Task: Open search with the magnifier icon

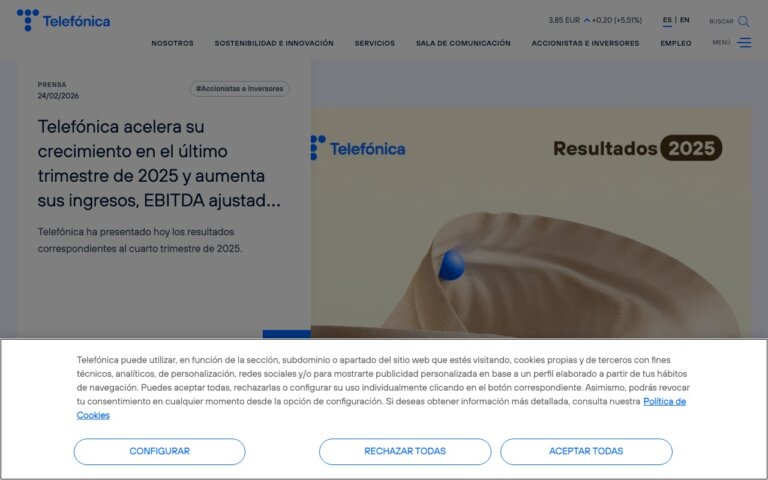Action: pos(744,21)
